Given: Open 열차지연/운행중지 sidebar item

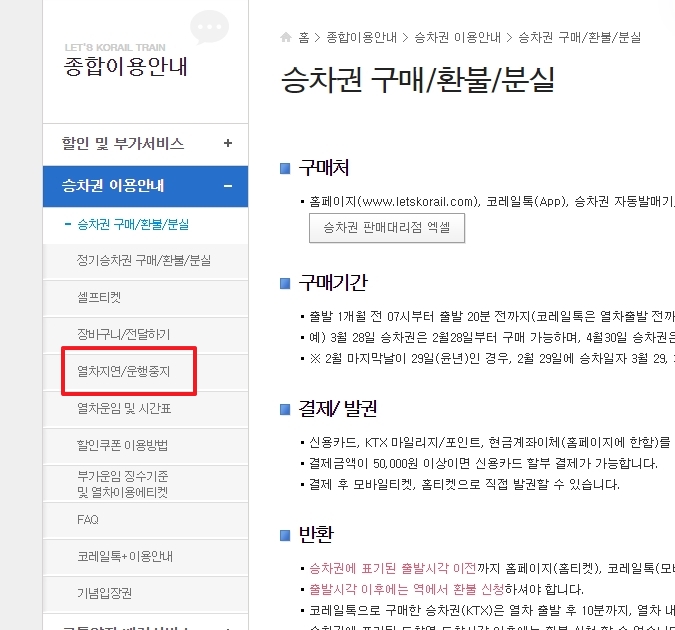Looking at the screenshot, I should (x=123, y=371).
